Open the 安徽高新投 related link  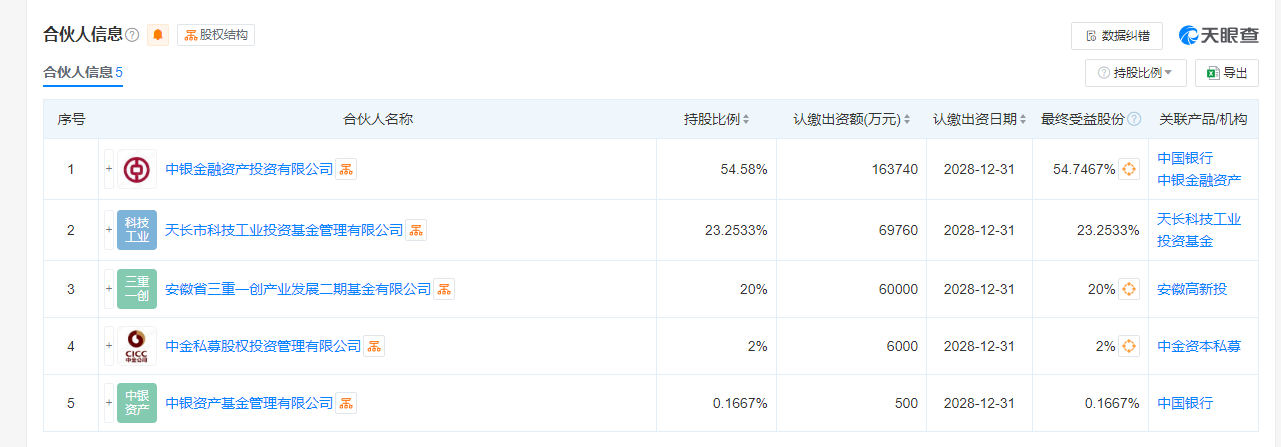click(x=1191, y=289)
